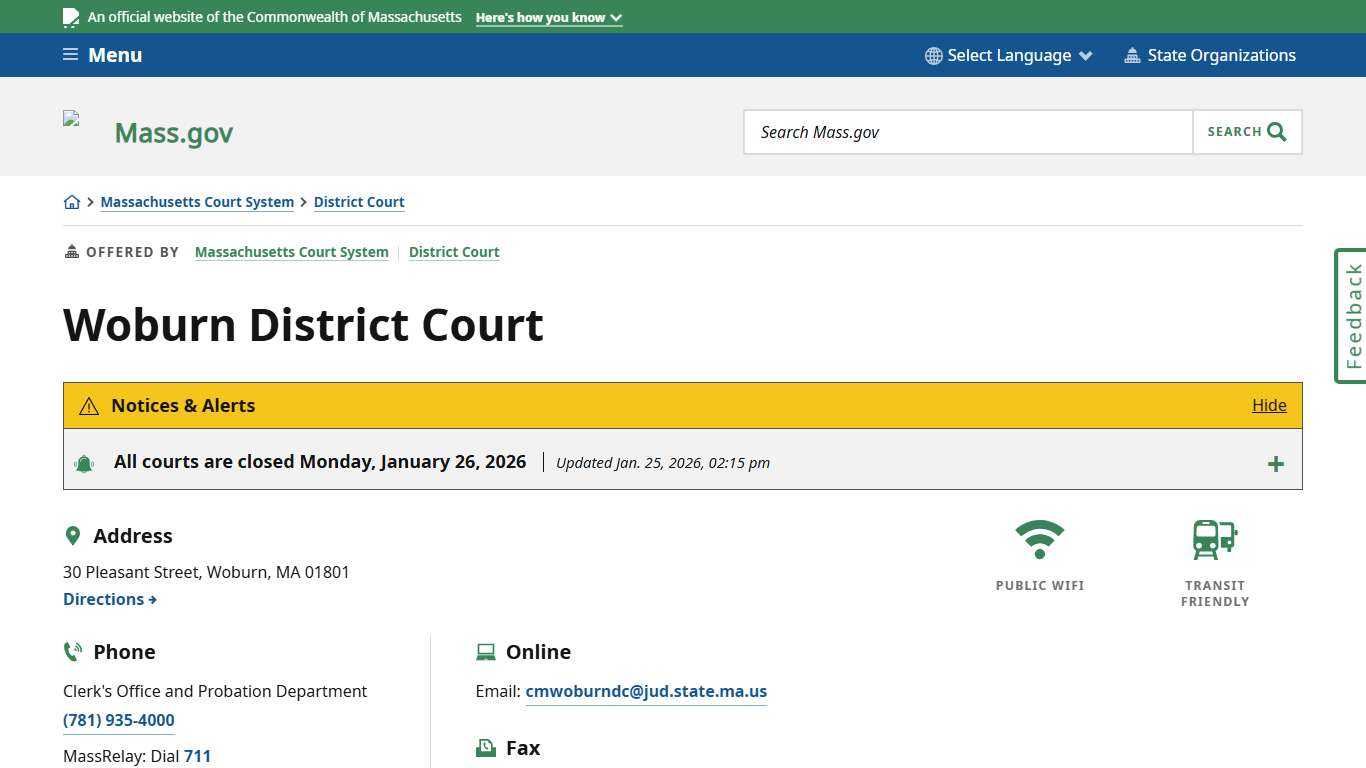Click the Public WiFi icon
1366x768 pixels.
pos(1040,537)
